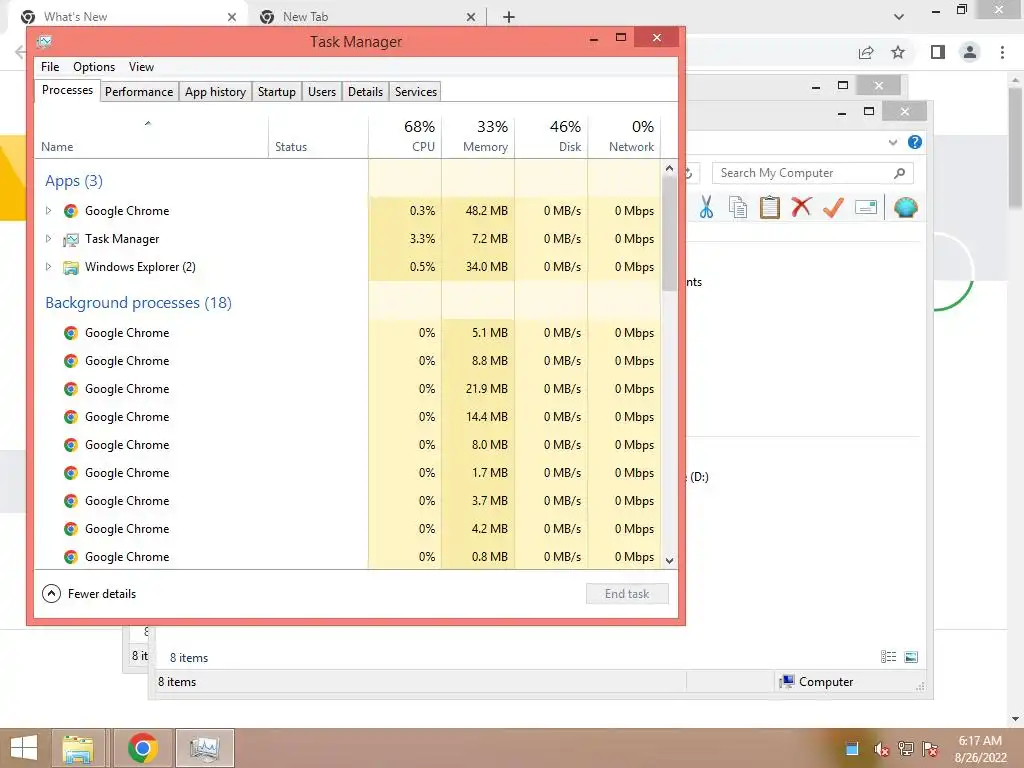
Task: Open the View menu in Task Manager
Action: tap(141, 67)
